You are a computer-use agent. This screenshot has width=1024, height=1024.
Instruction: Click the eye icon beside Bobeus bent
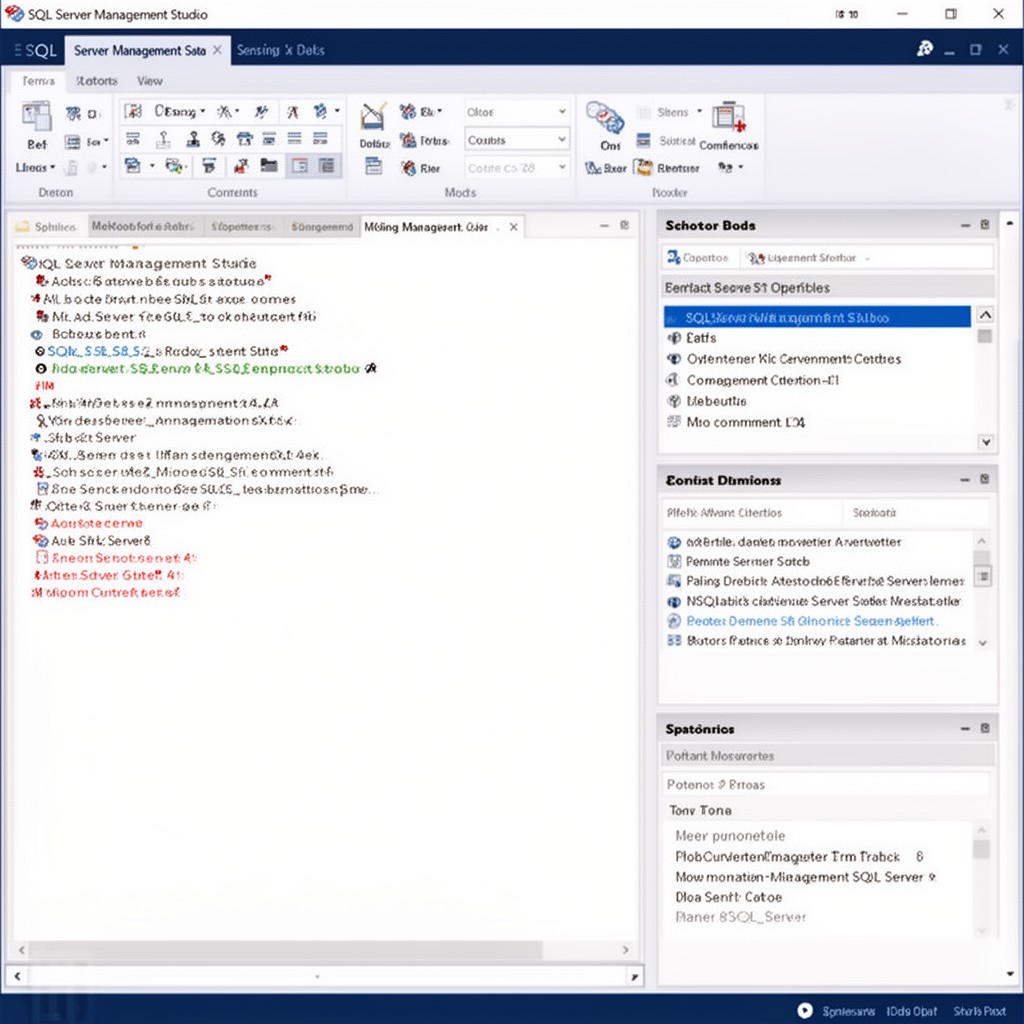37,334
